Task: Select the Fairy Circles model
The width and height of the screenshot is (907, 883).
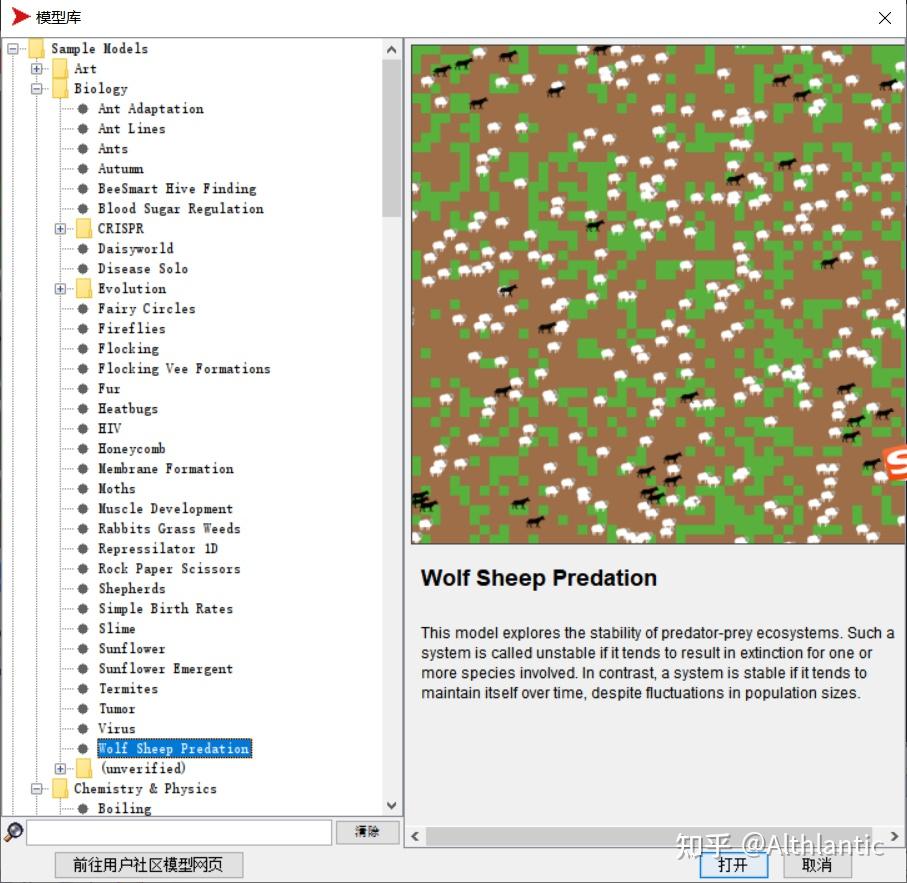Action: pyautogui.click(x=146, y=309)
